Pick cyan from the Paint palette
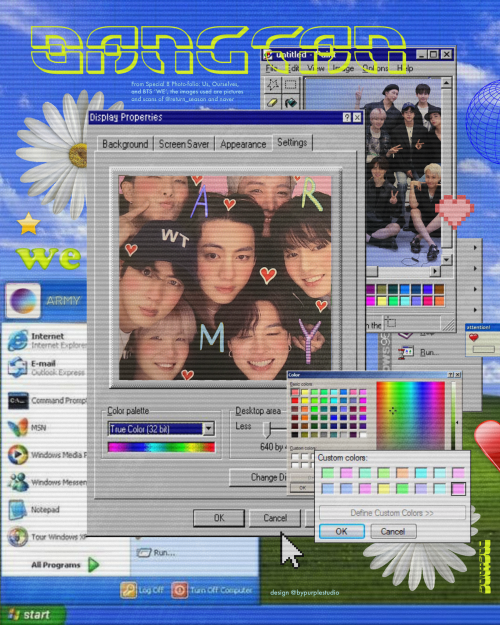The width and height of the screenshot is (500, 625). [x=405, y=301]
